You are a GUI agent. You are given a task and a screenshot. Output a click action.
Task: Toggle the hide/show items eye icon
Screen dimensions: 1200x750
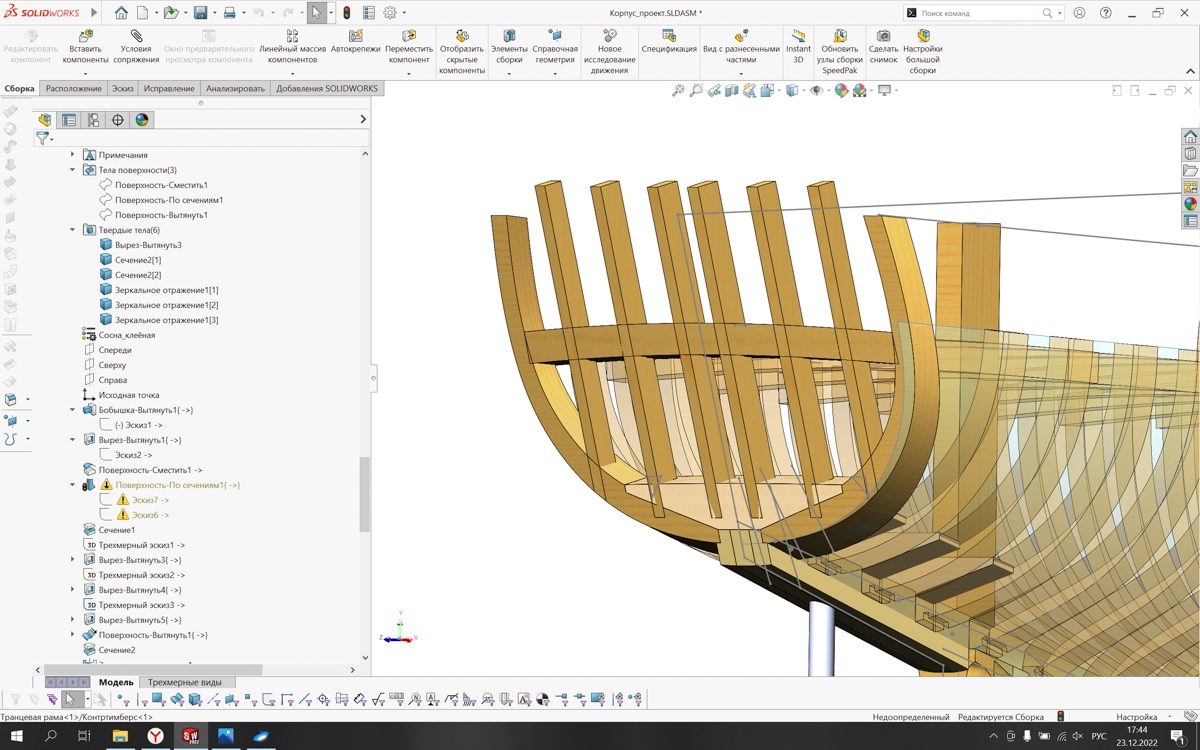816,91
